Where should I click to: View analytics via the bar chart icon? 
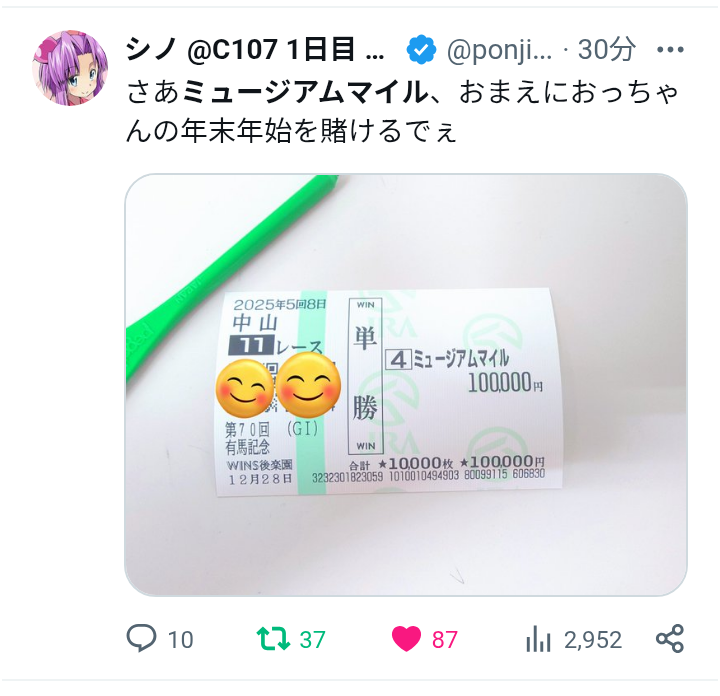(538, 639)
